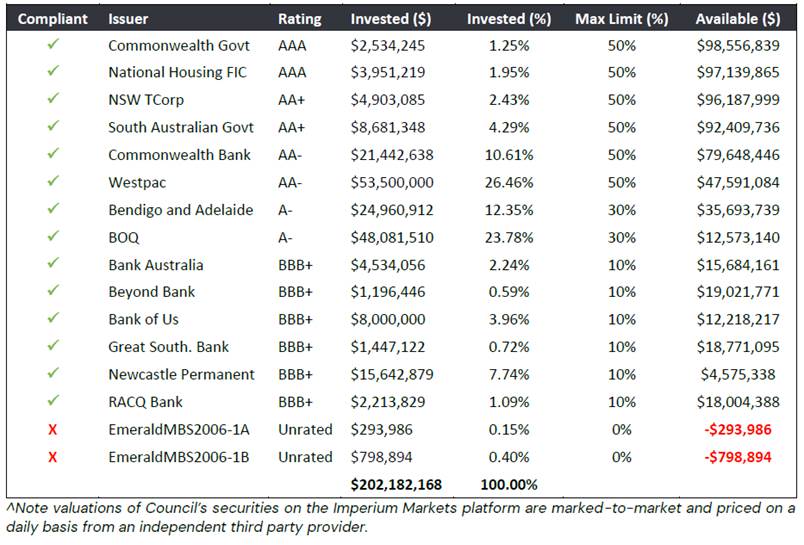
Task: Select the Rating column header
Action: [x=299, y=19]
